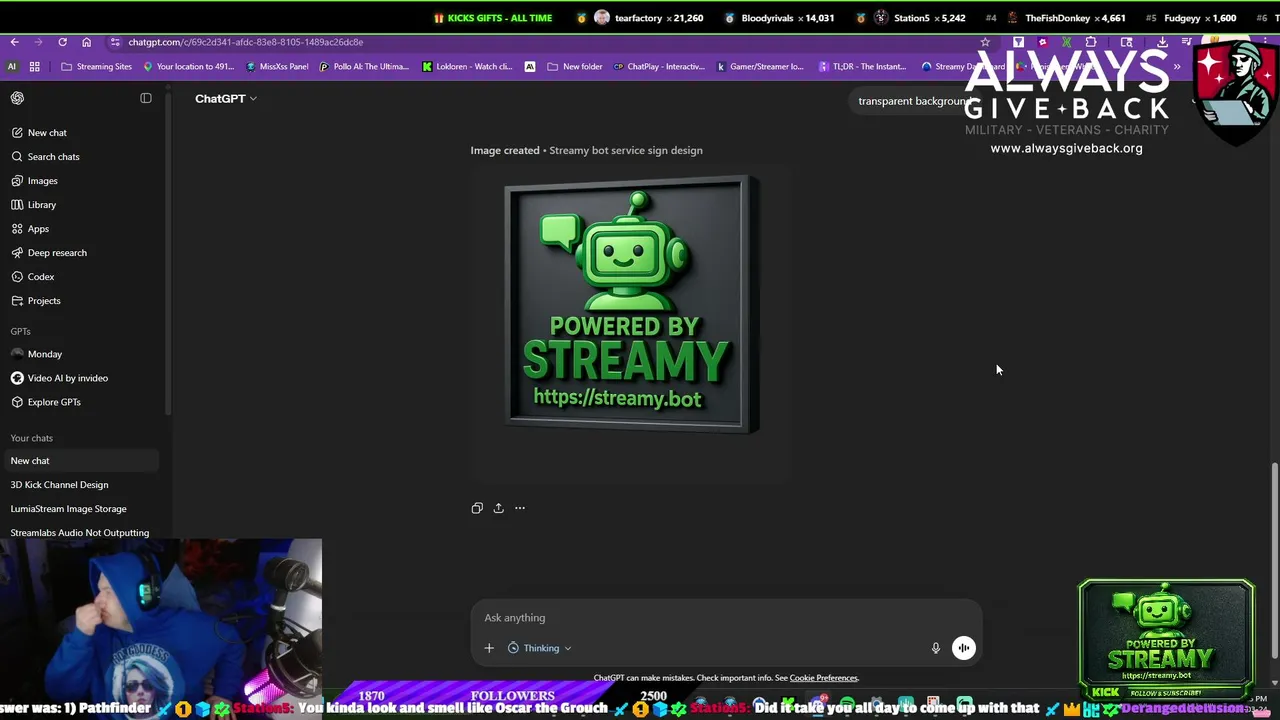Open the New folder bookmark folder
Image resolution: width=1280 pixels, height=720 pixels.
tap(575, 67)
